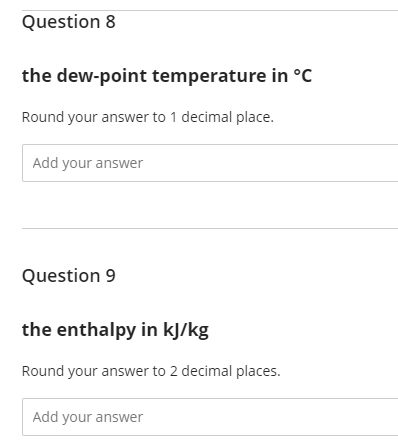Click the words '2 decimal places' in Question 9 hint
This screenshot has height=442, width=398.
(225, 371)
